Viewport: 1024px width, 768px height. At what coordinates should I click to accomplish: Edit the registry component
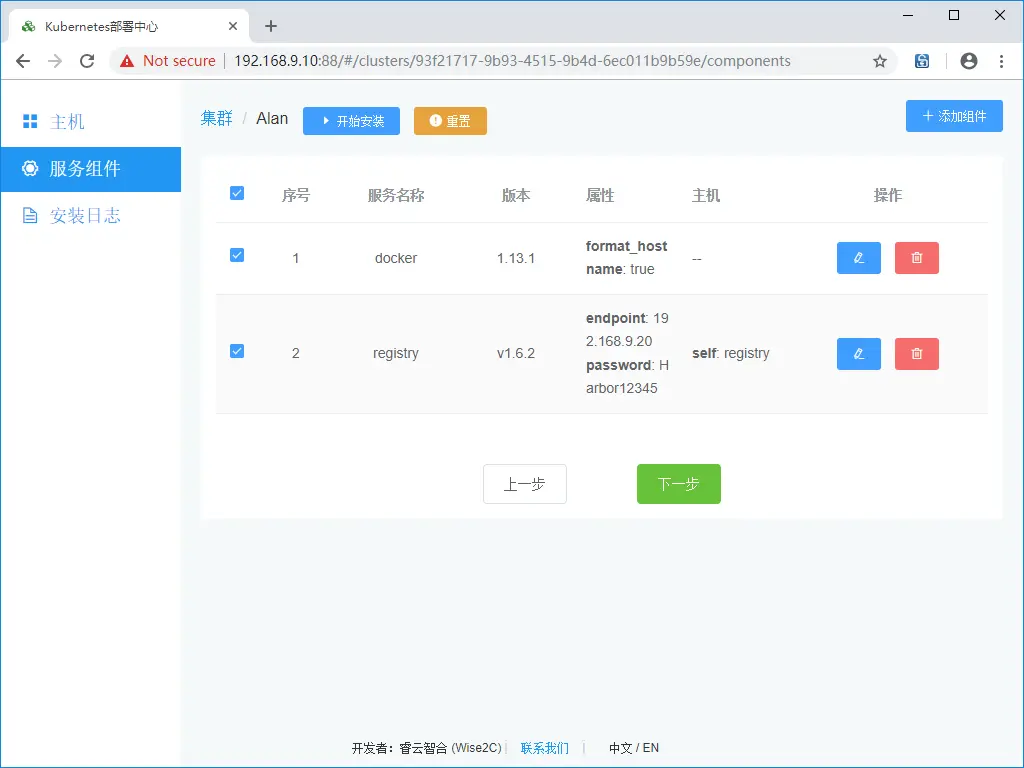[x=858, y=354]
